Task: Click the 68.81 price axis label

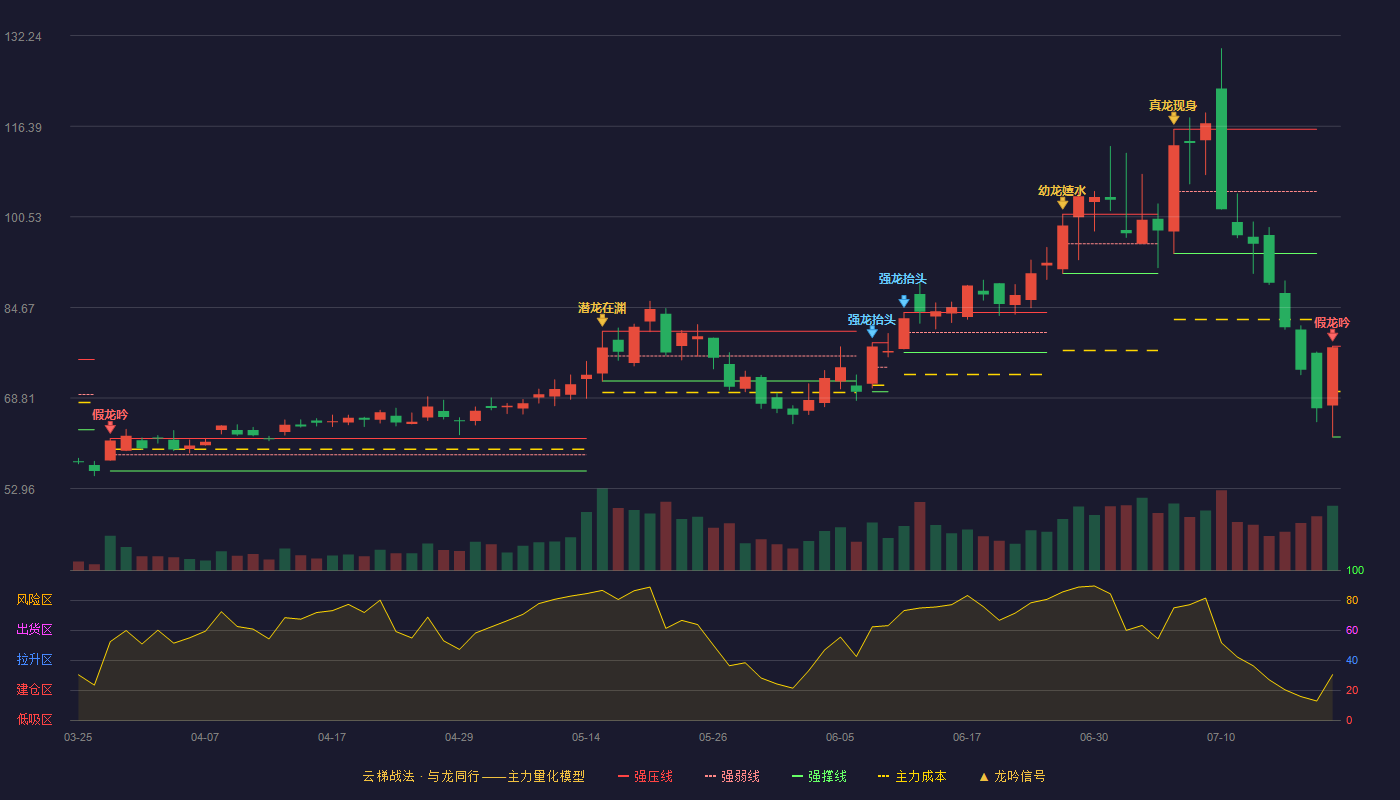Action: point(20,398)
